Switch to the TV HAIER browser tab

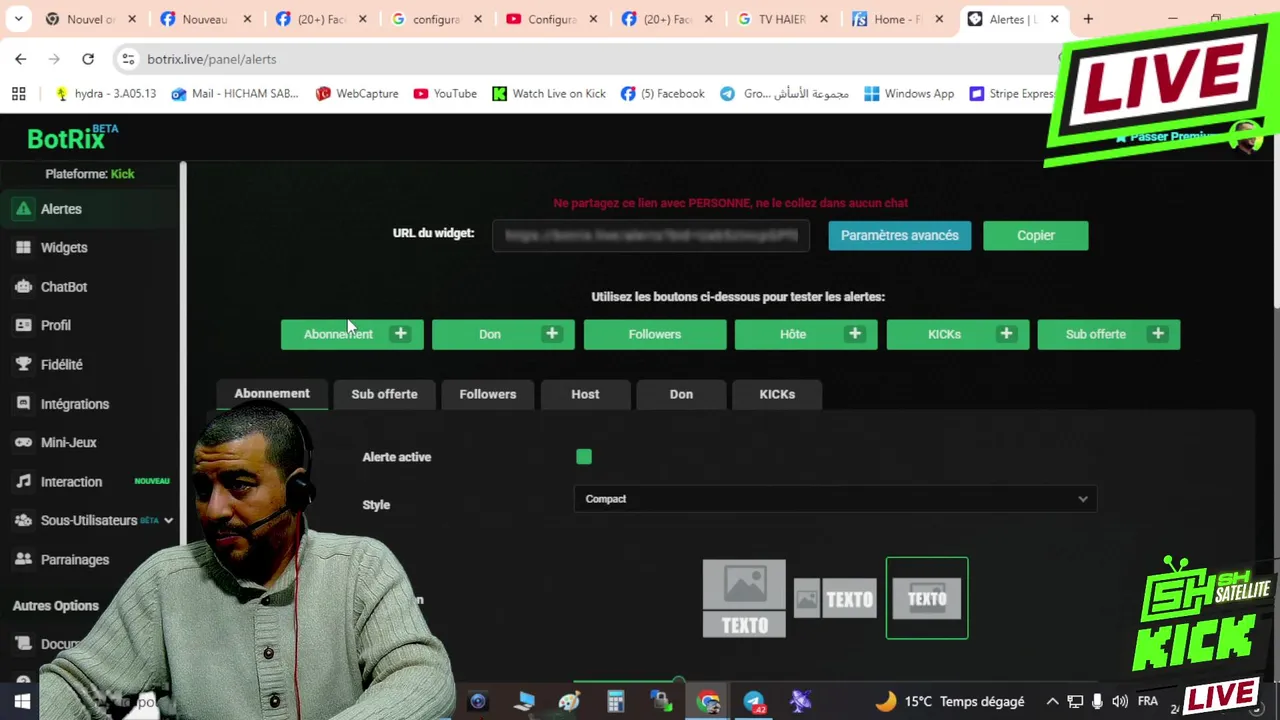784,19
